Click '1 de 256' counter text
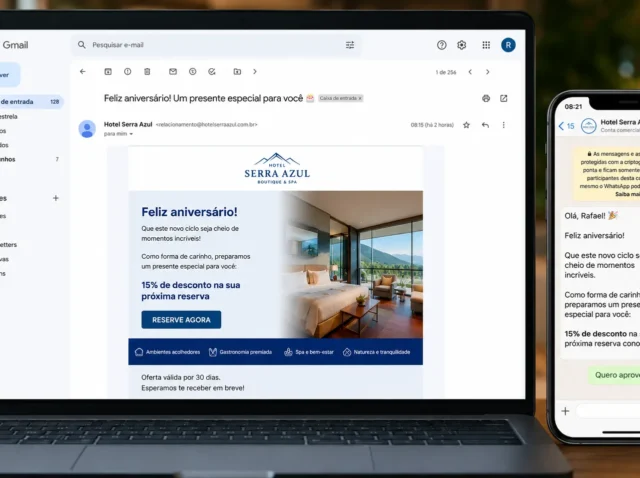Screen dimensions: 640x478 click(x=446, y=72)
